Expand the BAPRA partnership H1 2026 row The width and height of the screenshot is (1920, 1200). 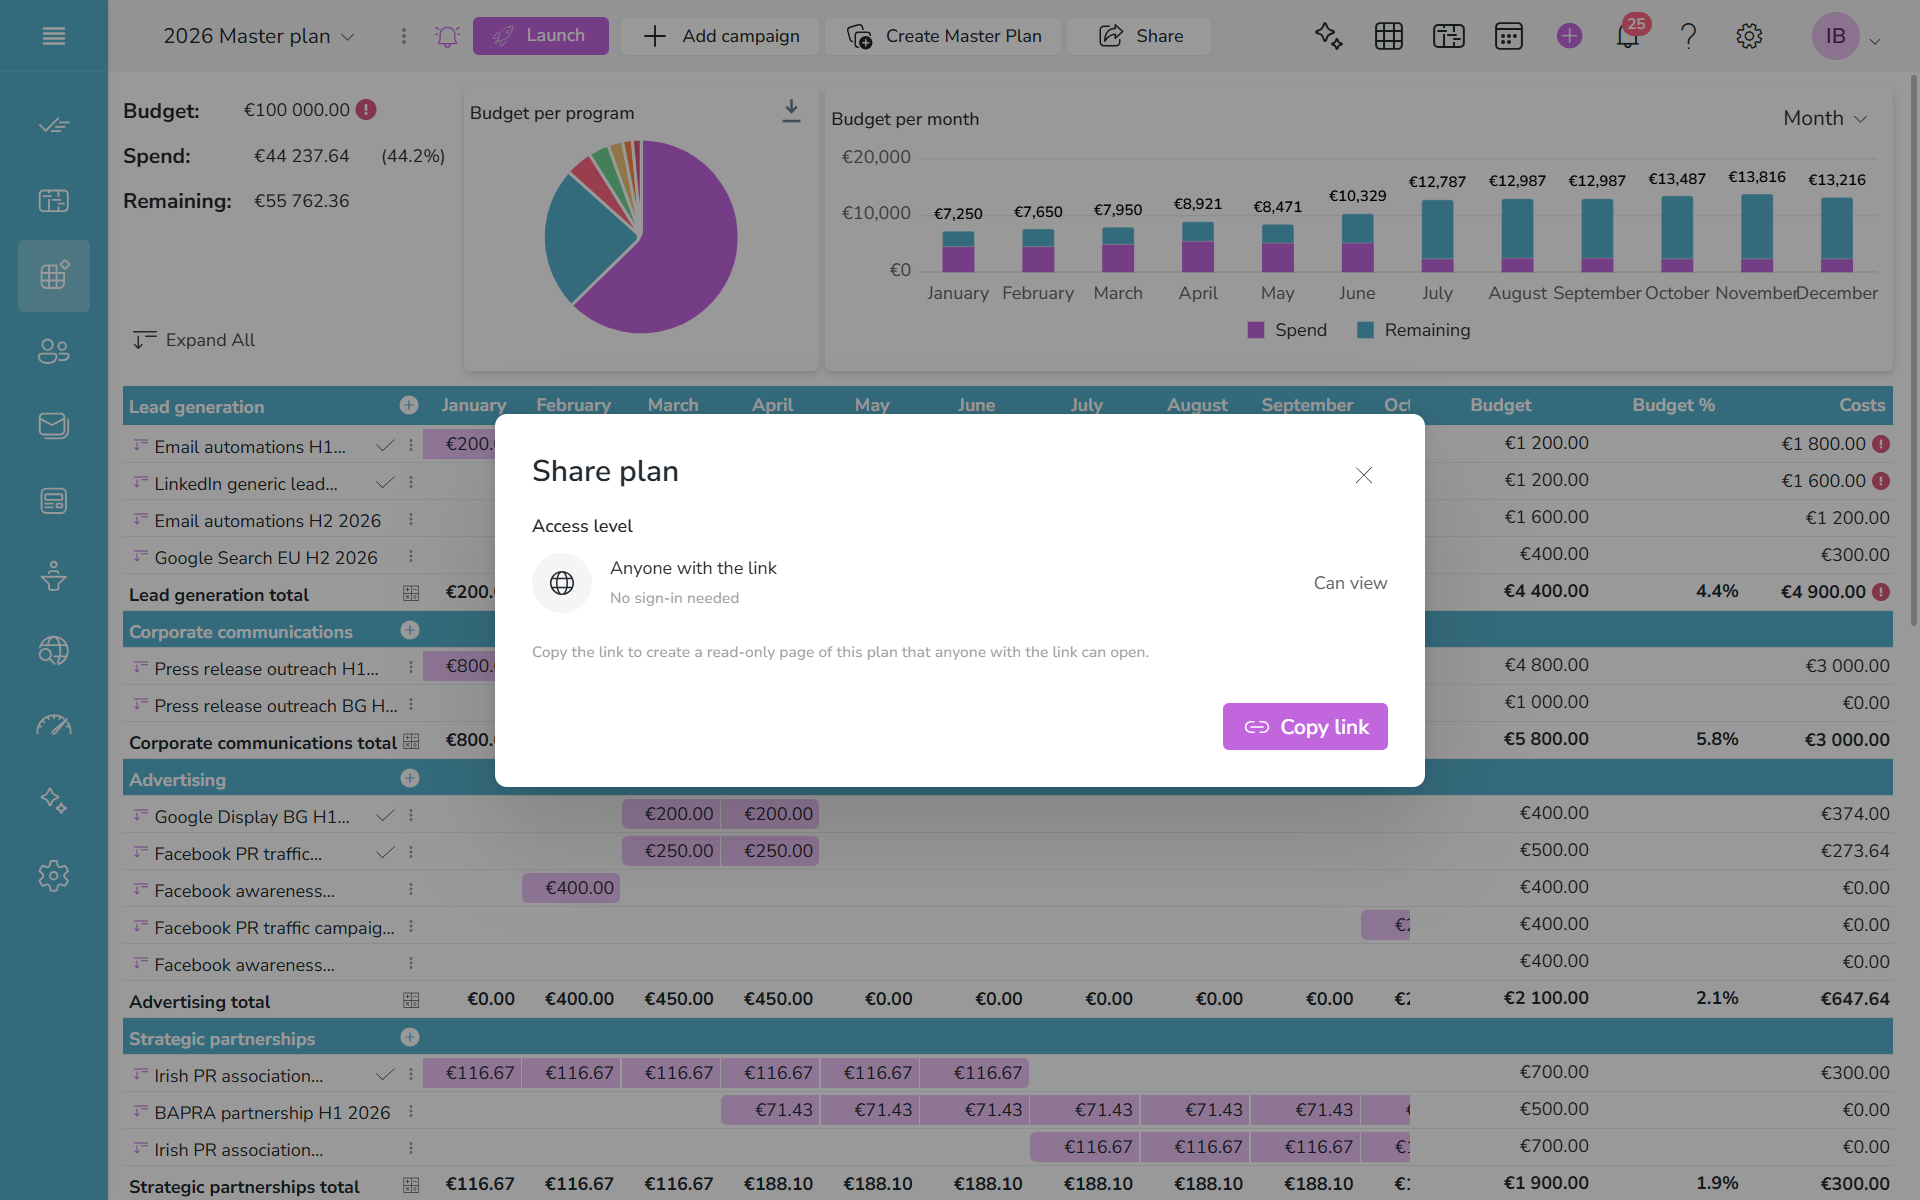click(x=140, y=1110)
